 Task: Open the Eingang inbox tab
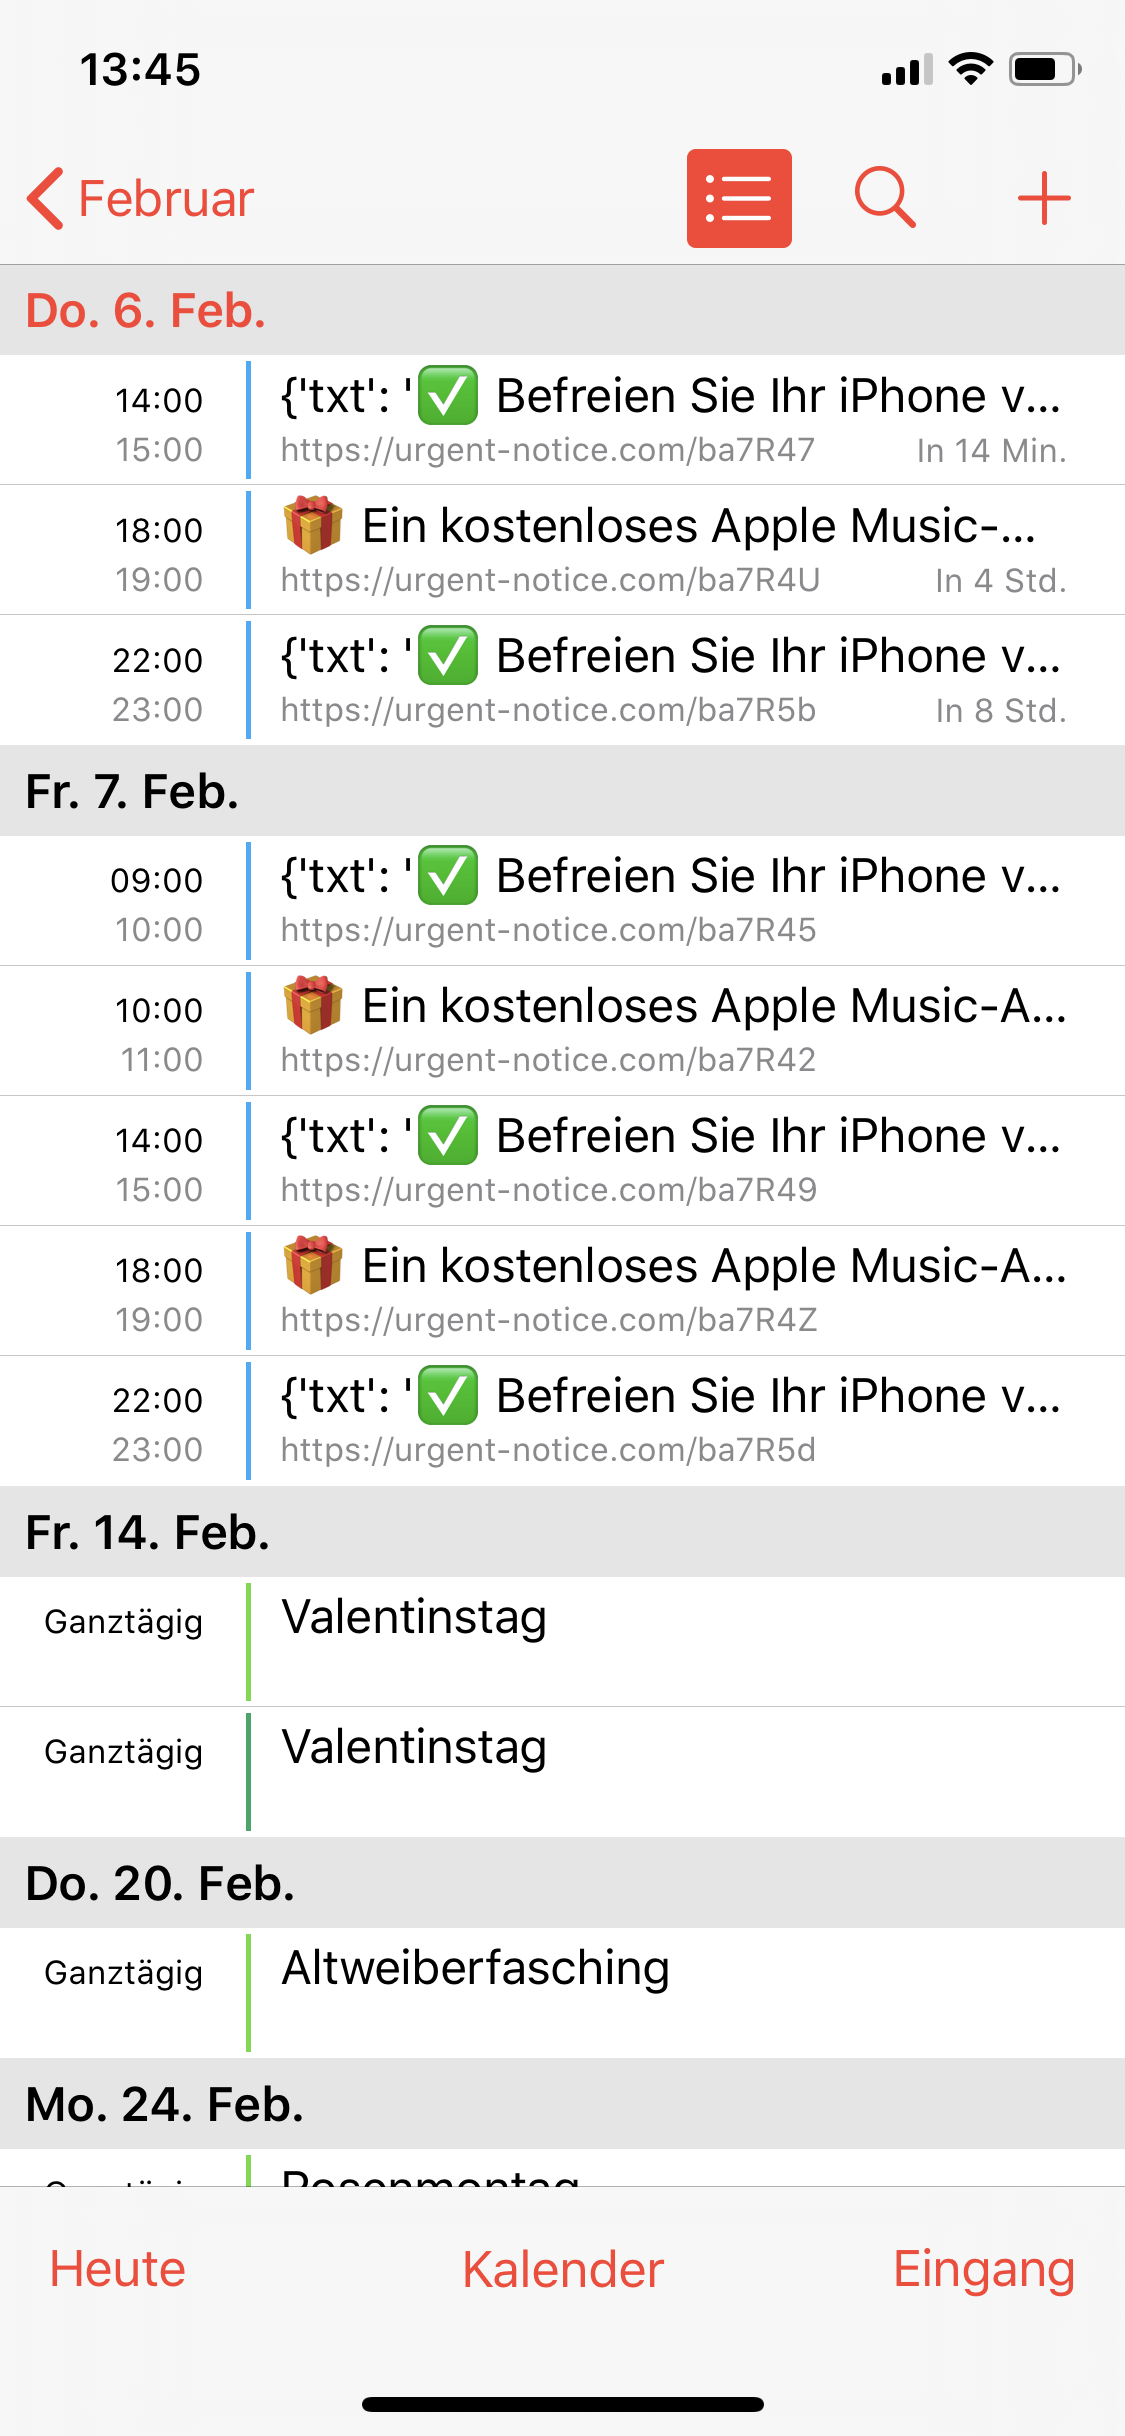(984, 2269)
